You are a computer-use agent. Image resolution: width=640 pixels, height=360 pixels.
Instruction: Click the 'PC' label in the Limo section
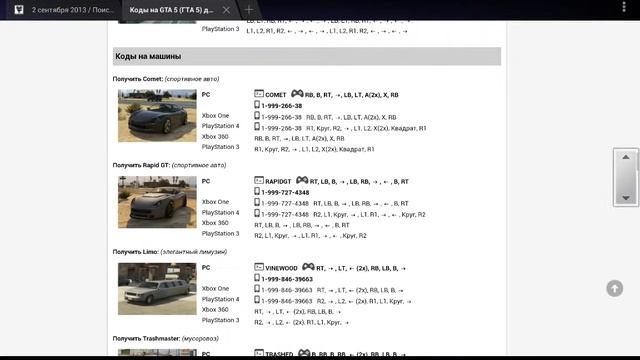click(x=206, y=268)
